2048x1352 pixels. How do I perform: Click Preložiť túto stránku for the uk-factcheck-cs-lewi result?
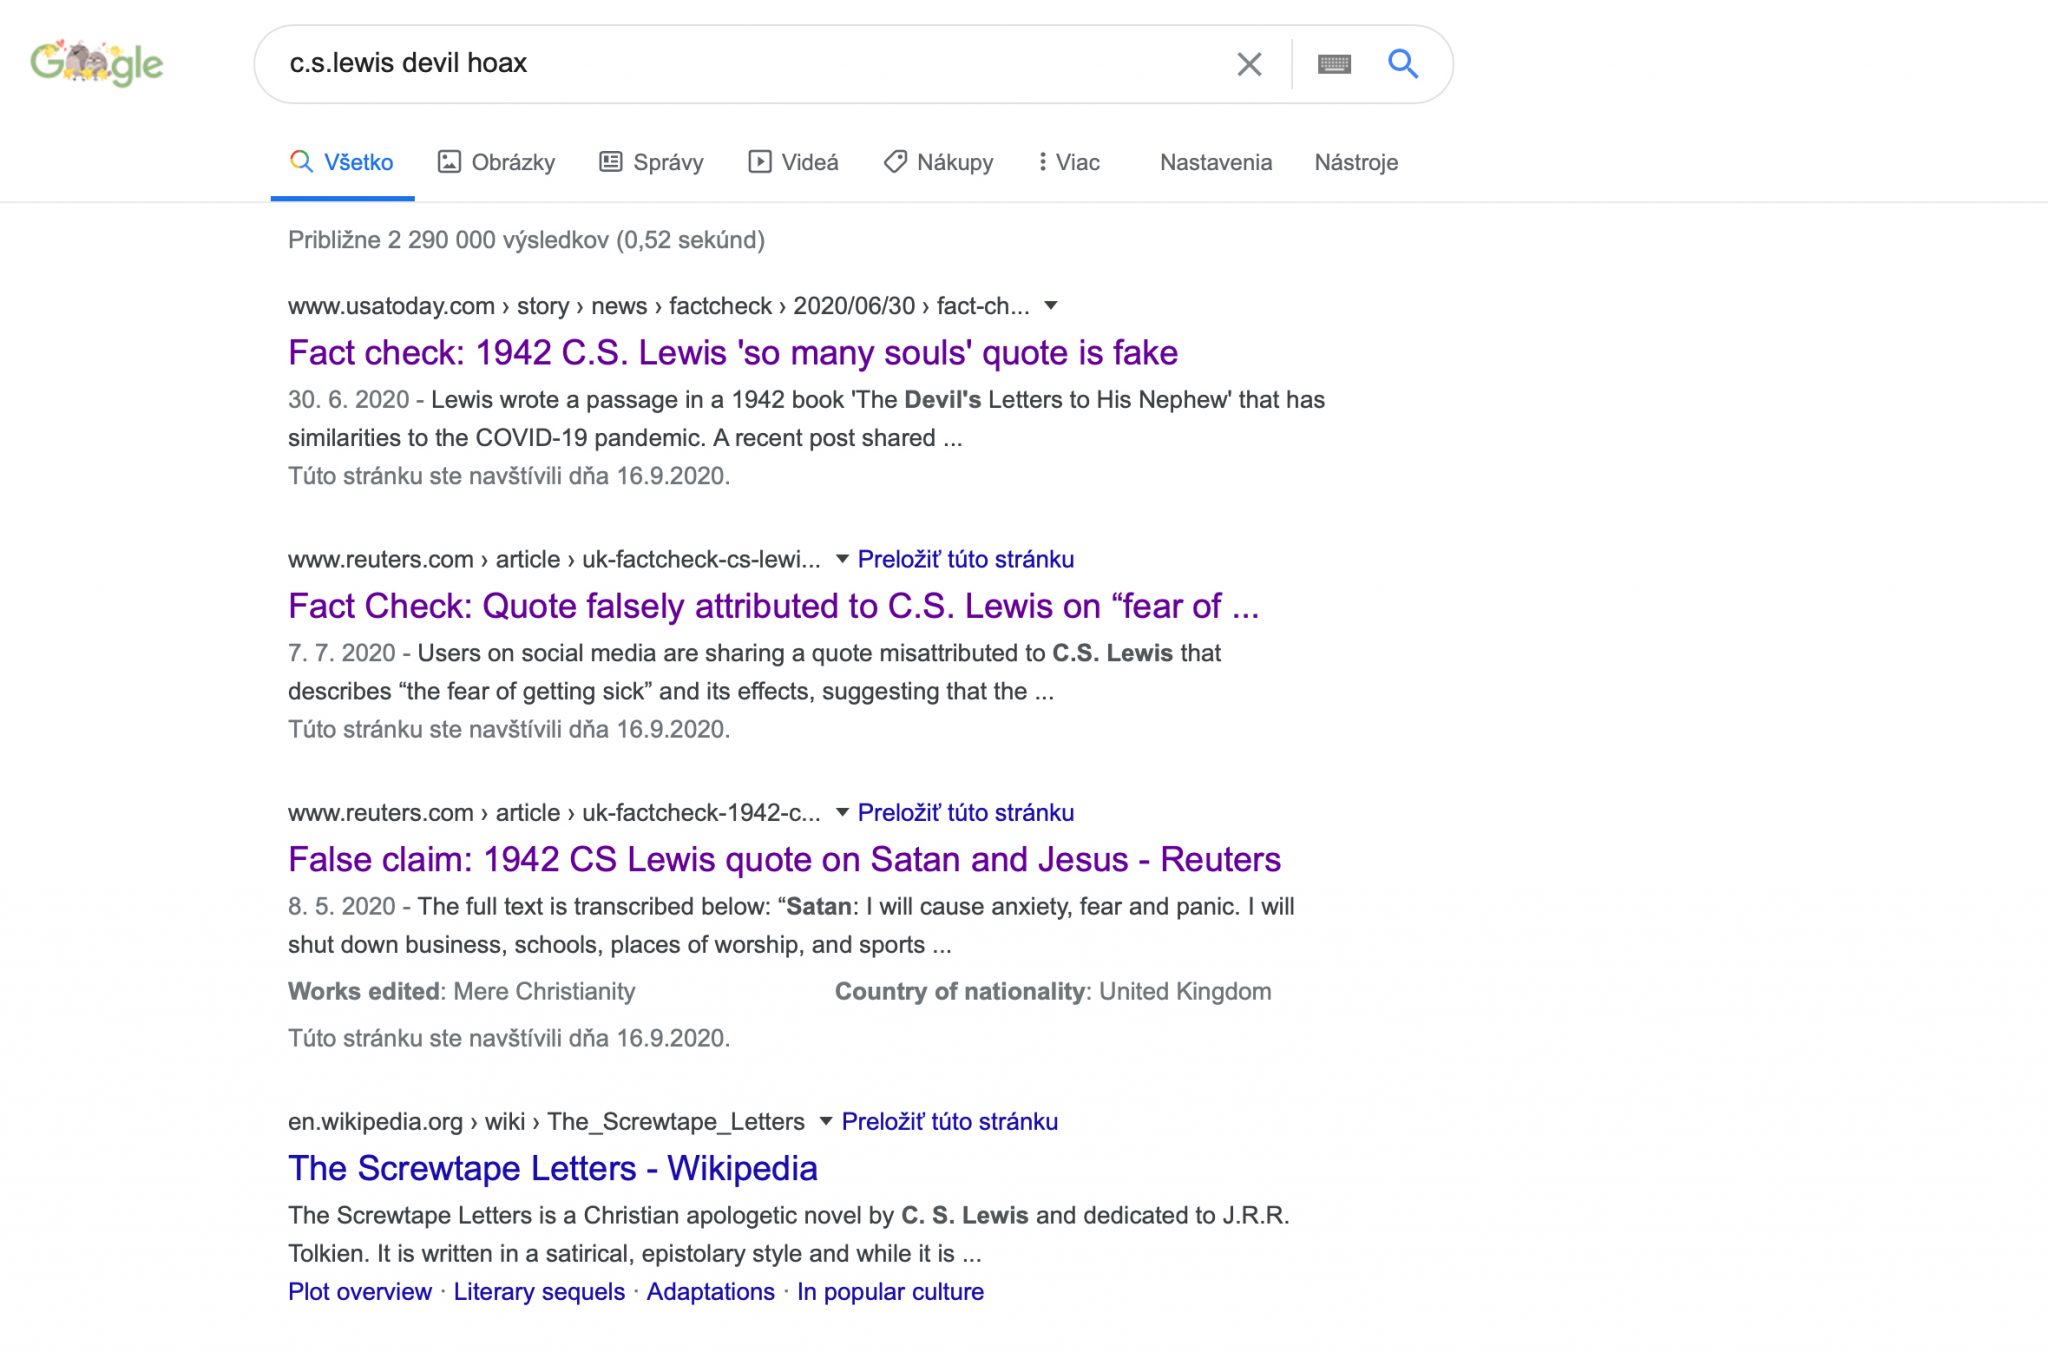tap(966, 559)
